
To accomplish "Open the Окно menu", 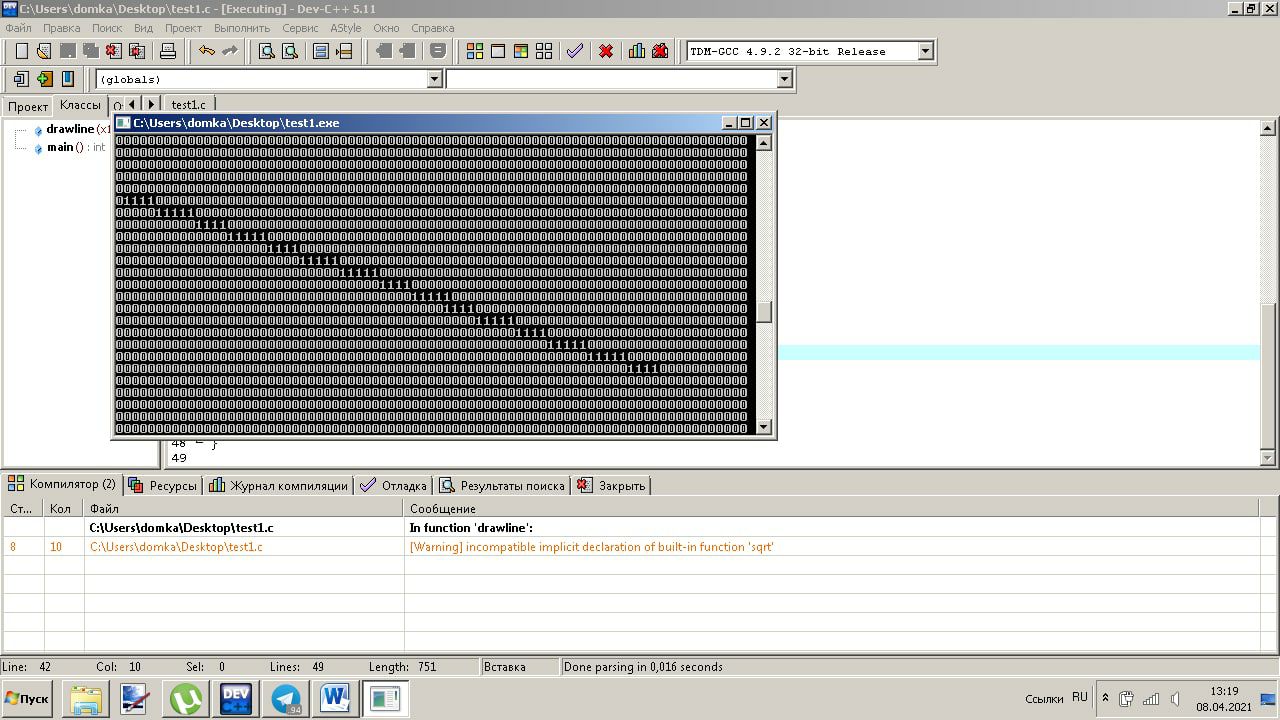I will (386, 28).
